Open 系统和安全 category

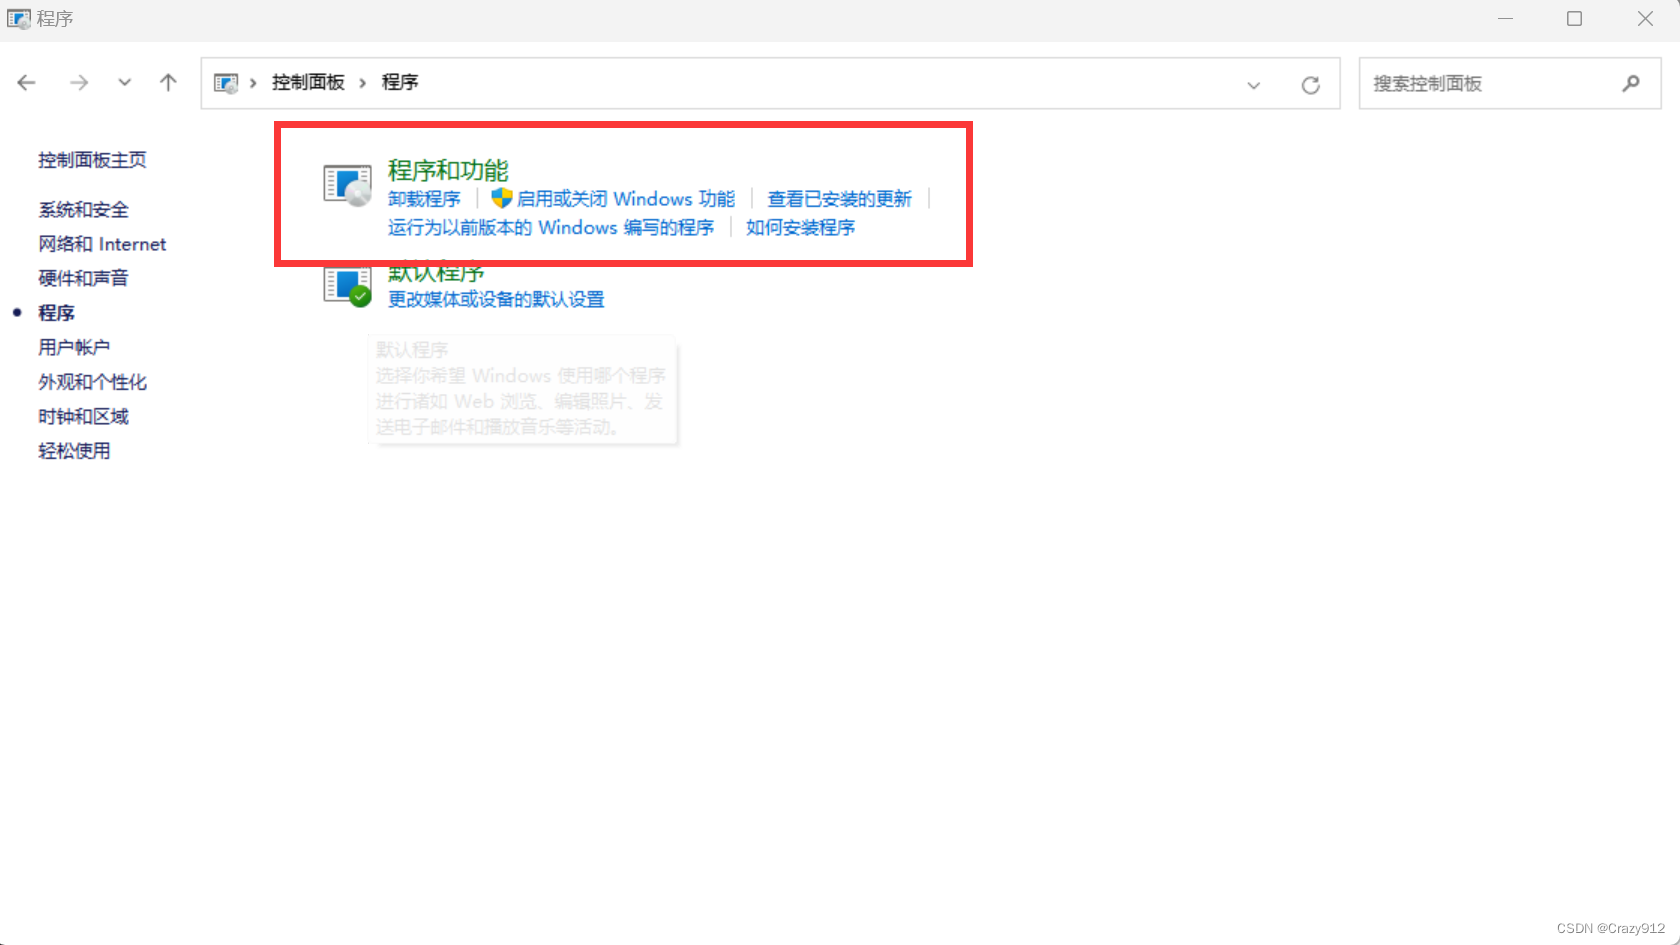click(83, 210)
